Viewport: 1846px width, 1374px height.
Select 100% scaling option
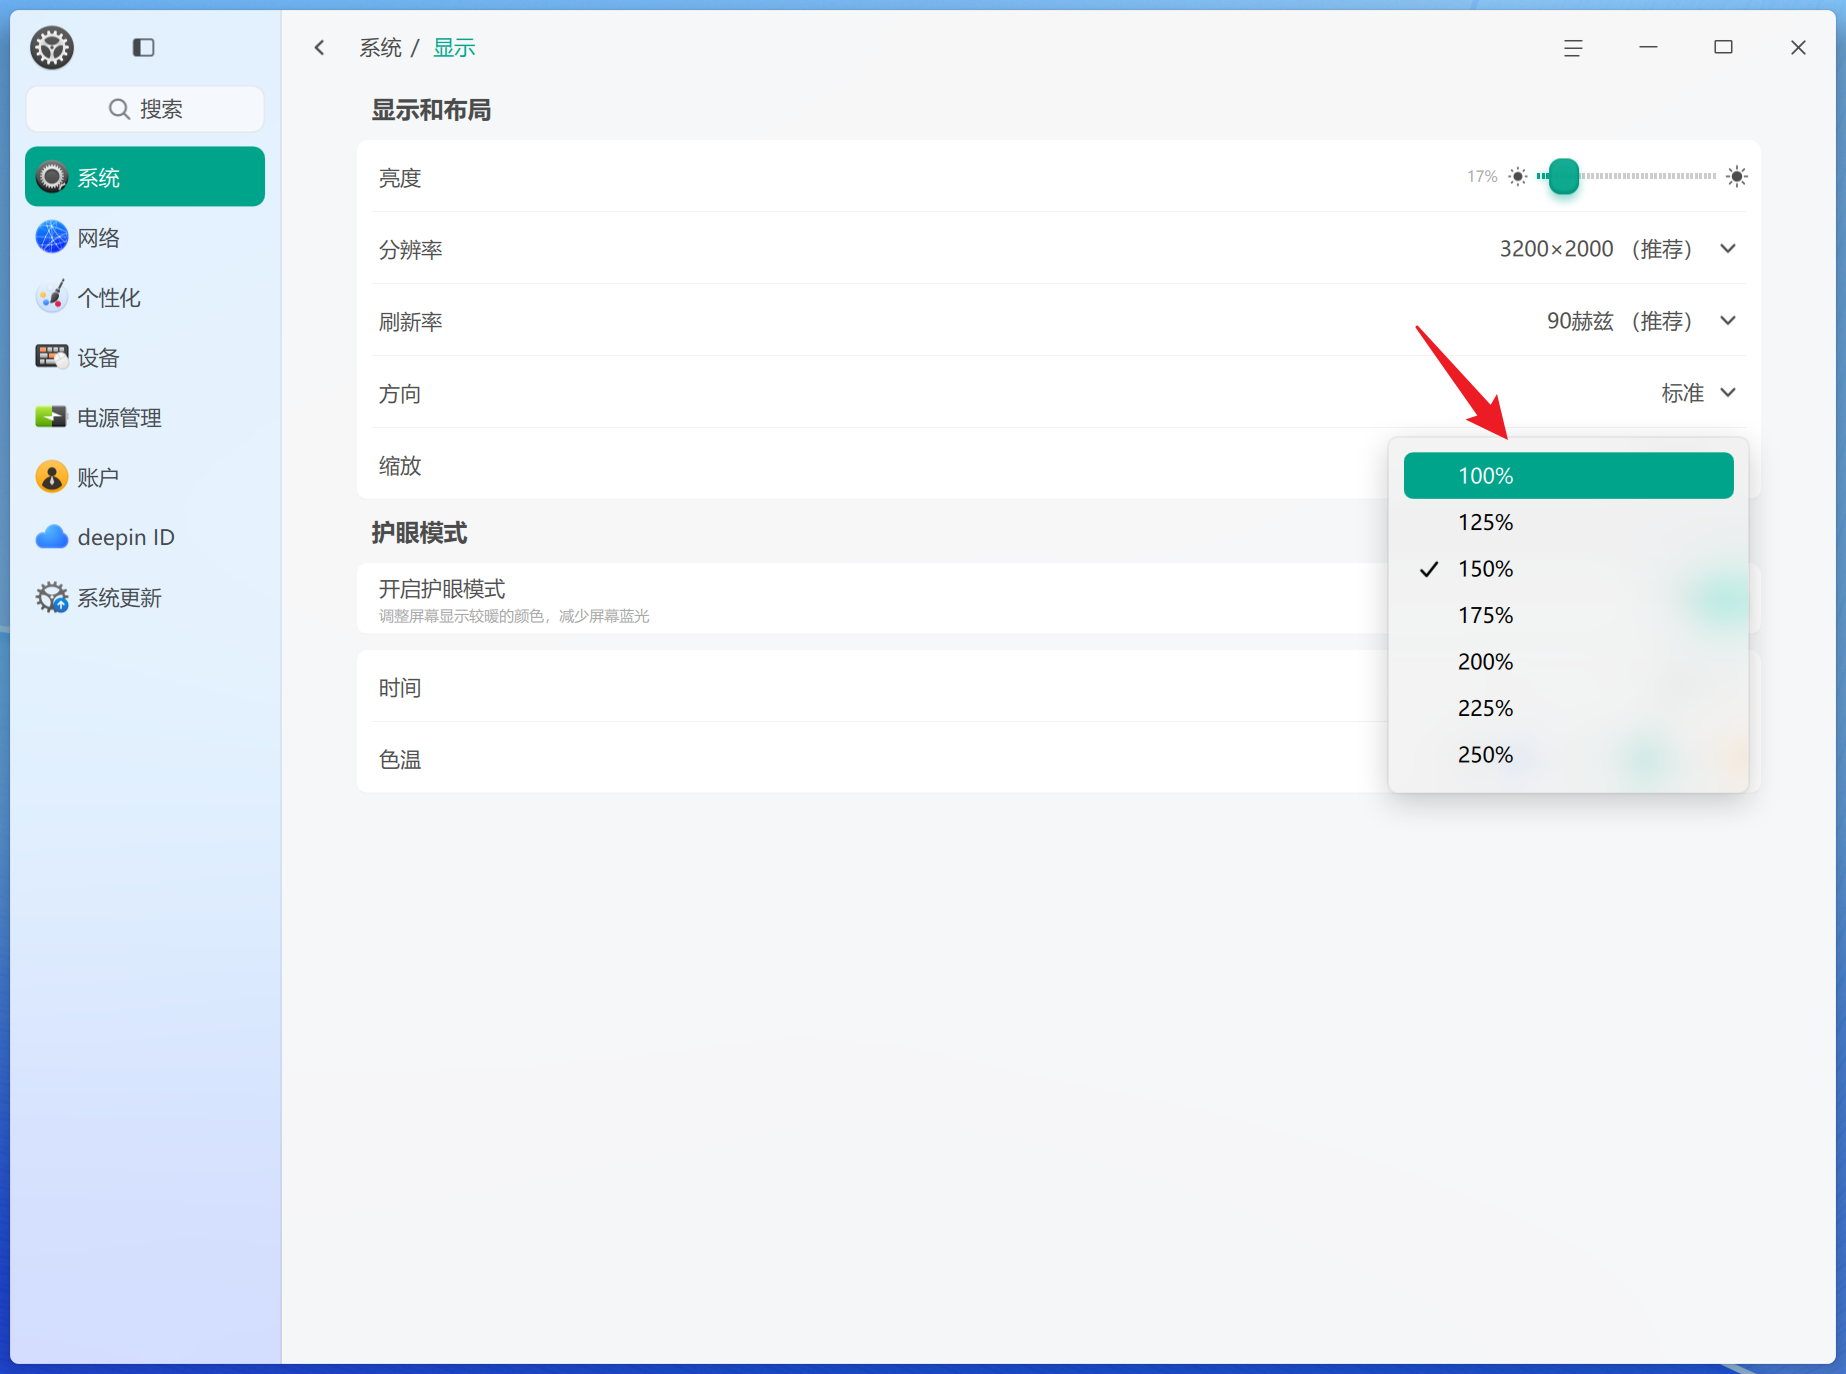(x=1568, y=476)
